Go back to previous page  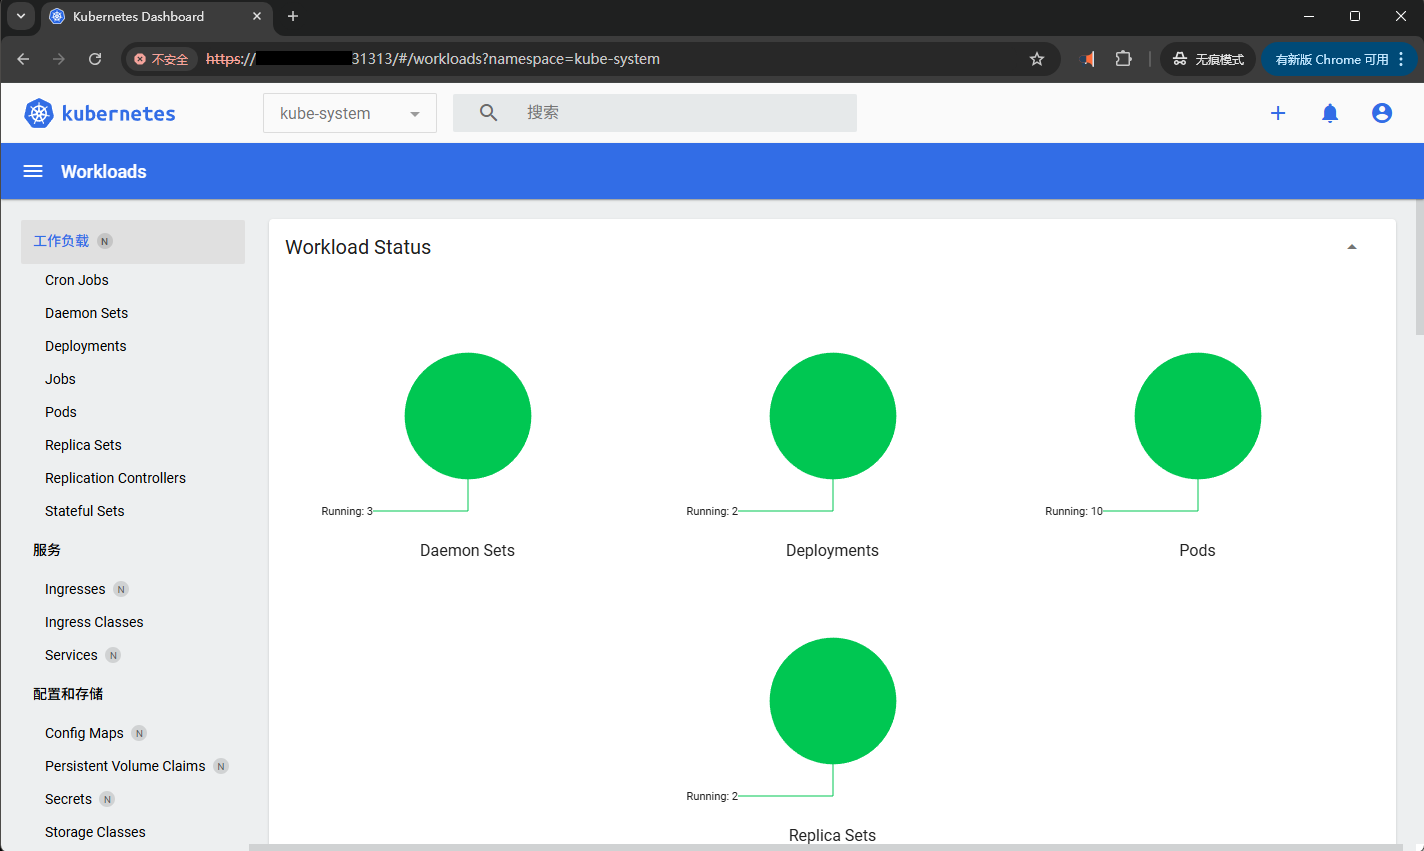[x=24, y=59]
